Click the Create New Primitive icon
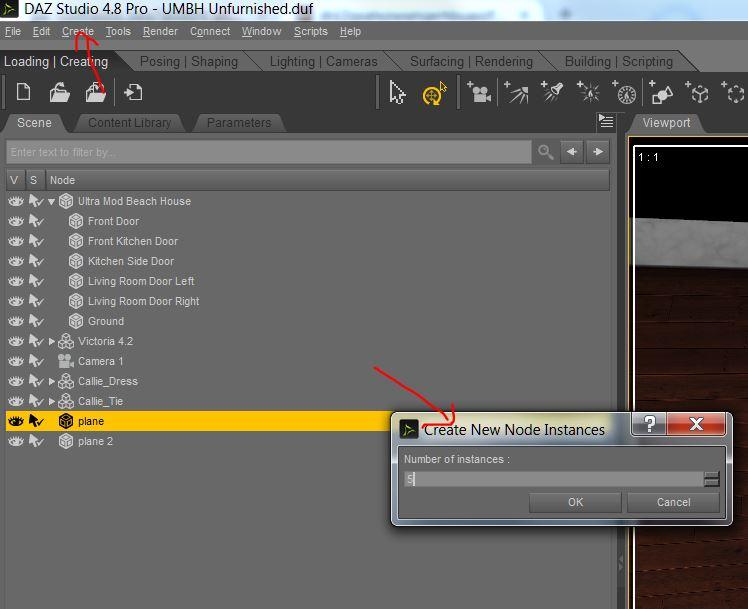Screen dimensions: 748x609 click(x=662, y=92)
